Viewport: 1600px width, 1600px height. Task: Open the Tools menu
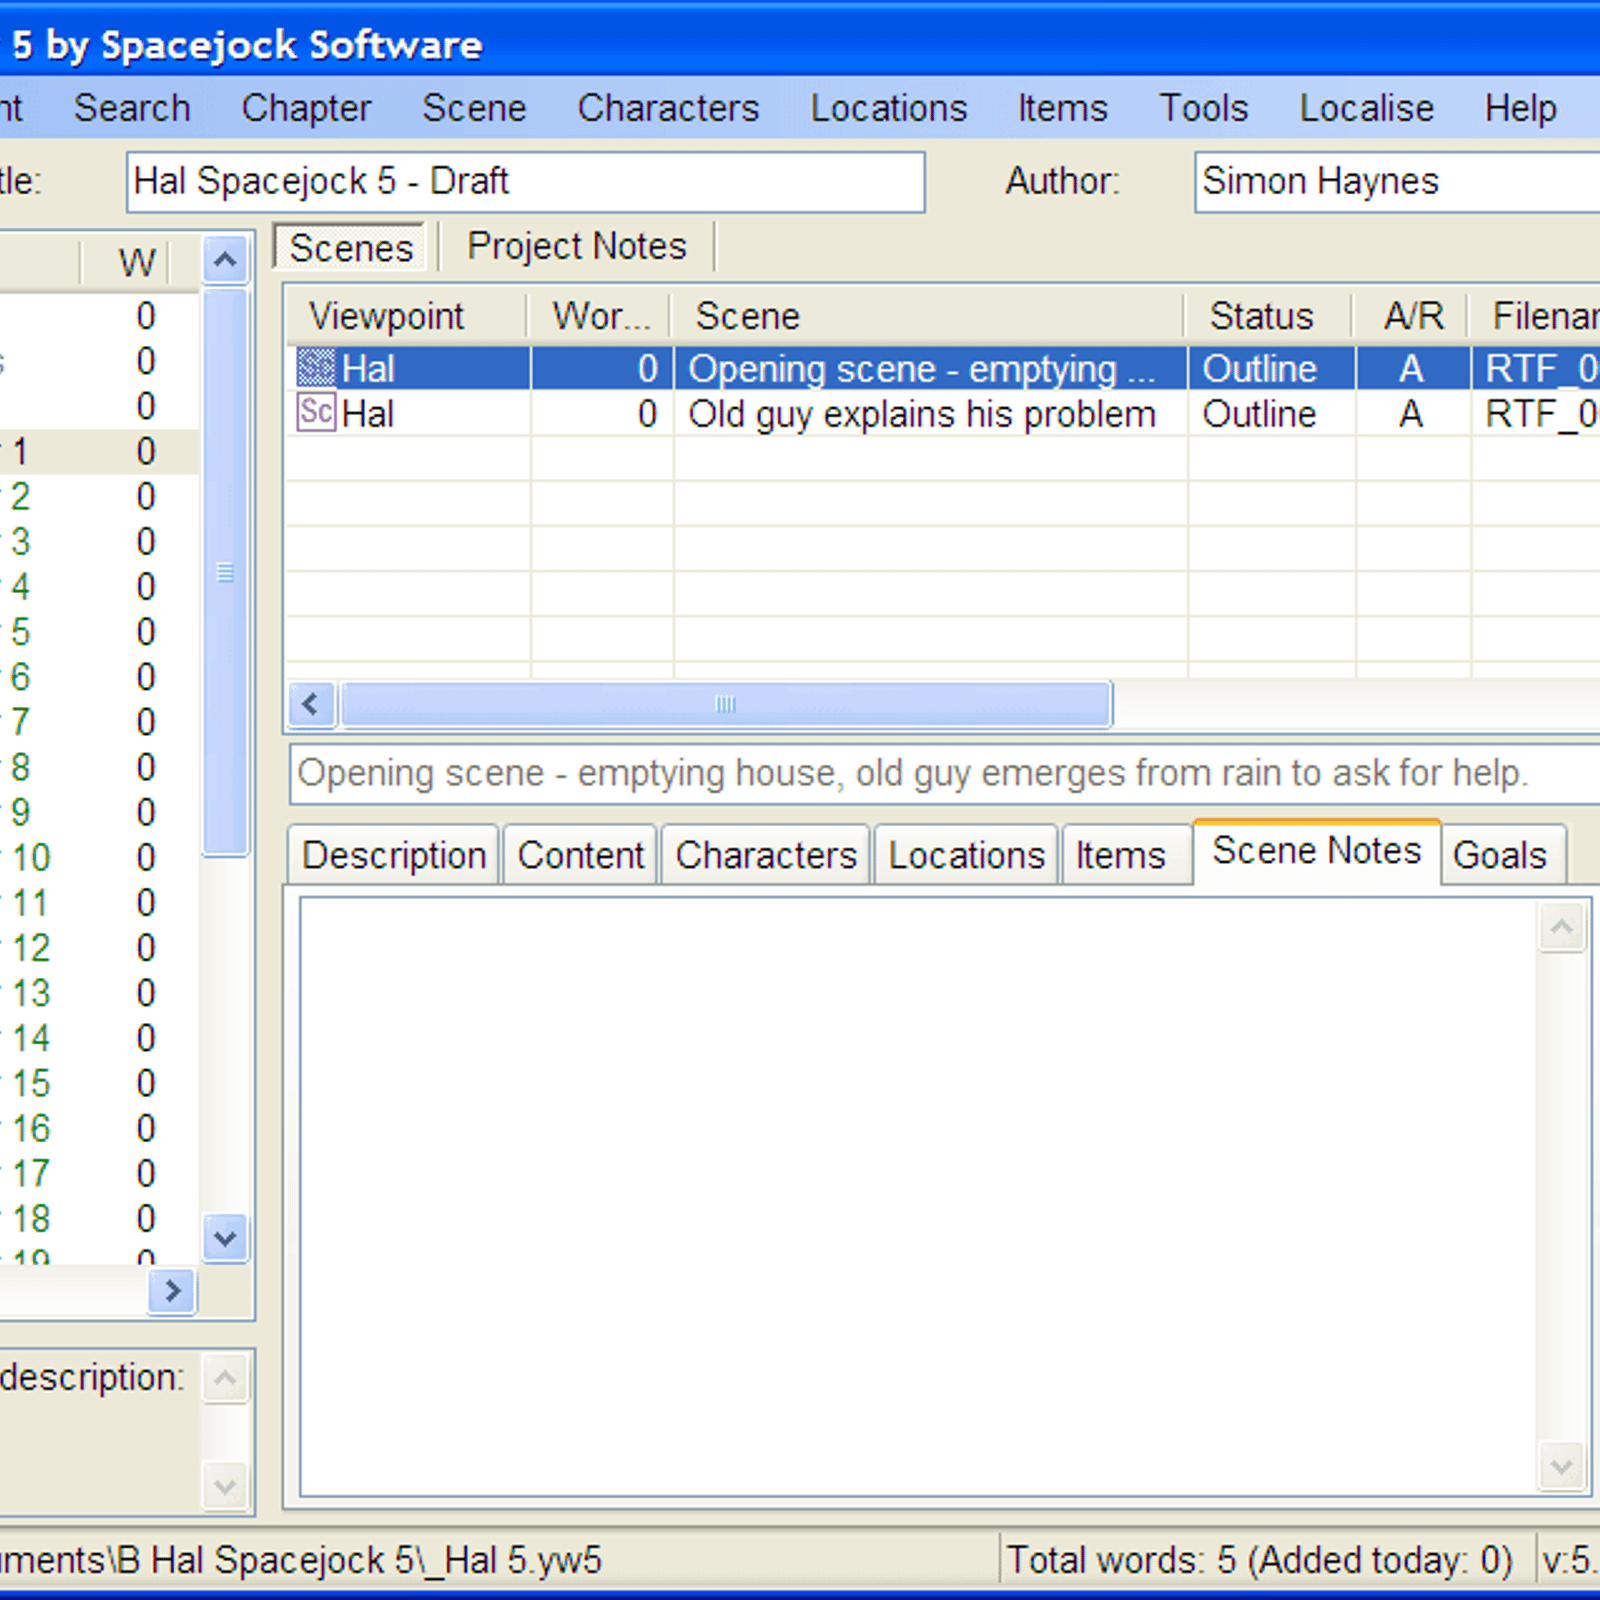(x=1204, y=108)
